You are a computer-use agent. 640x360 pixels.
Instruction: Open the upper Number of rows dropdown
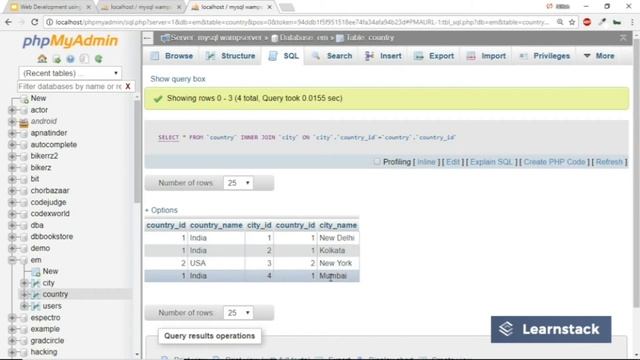(x=238, y=183)
